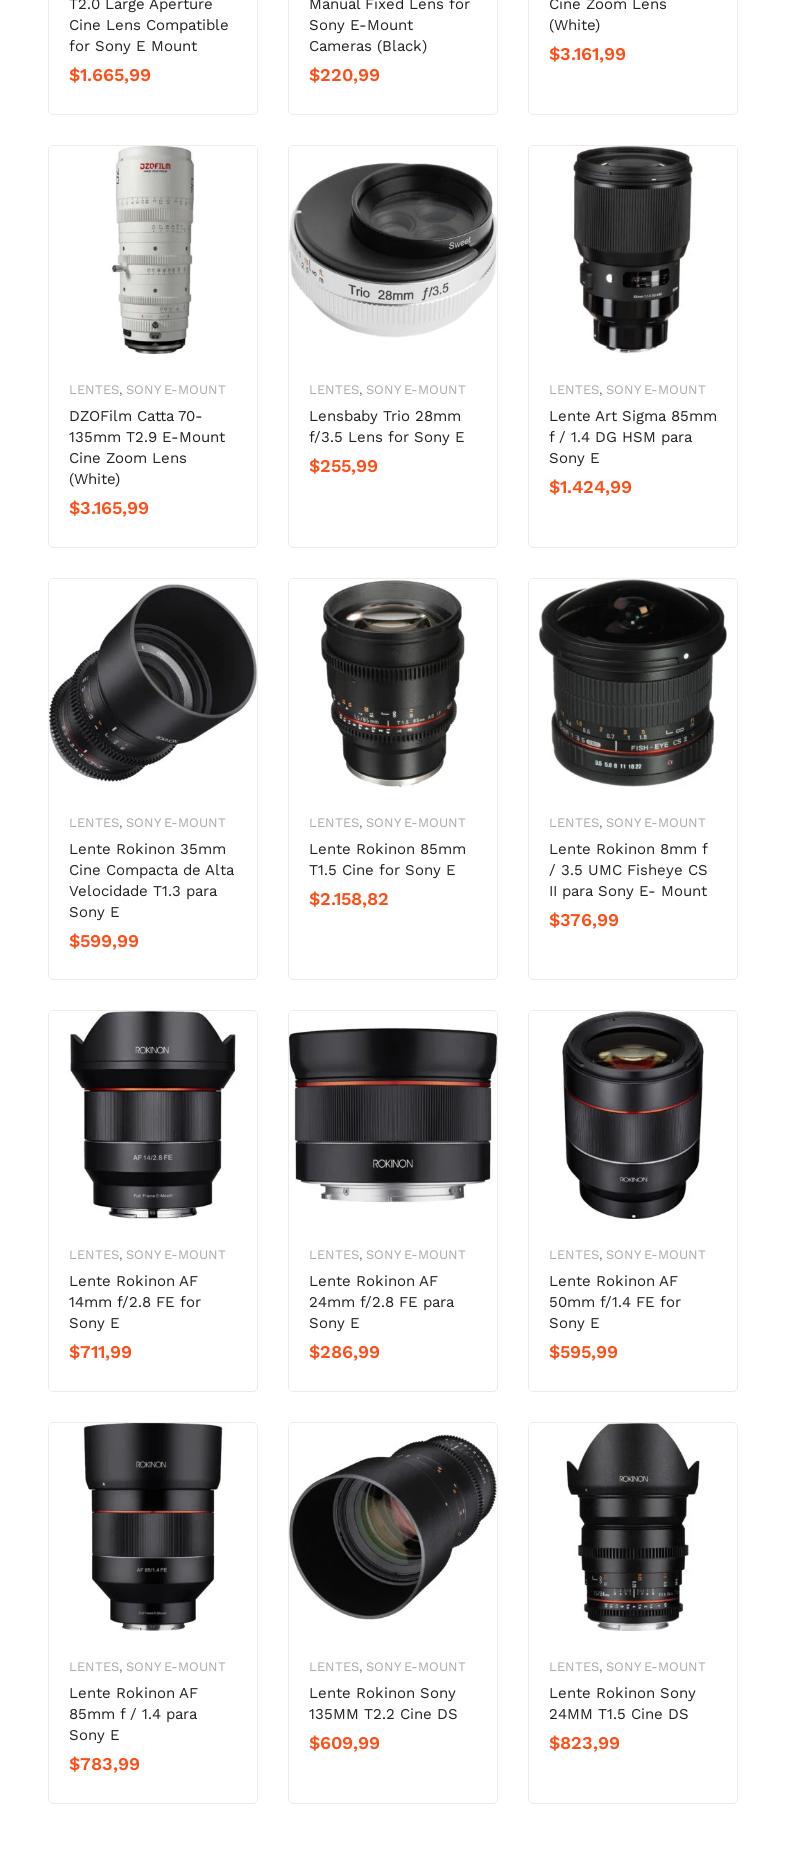This screenshot has width=785, height=1862.
Task: Open the Lensbaby Trio 28mm lens image
Action: [393, 250]
